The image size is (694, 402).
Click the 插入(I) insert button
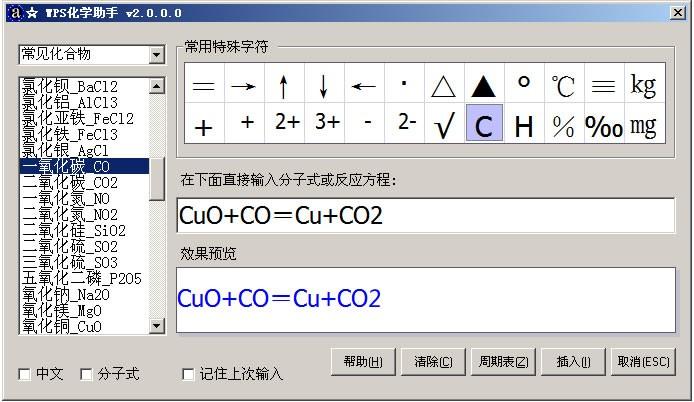pyautogui.click(x=573, y=362)
